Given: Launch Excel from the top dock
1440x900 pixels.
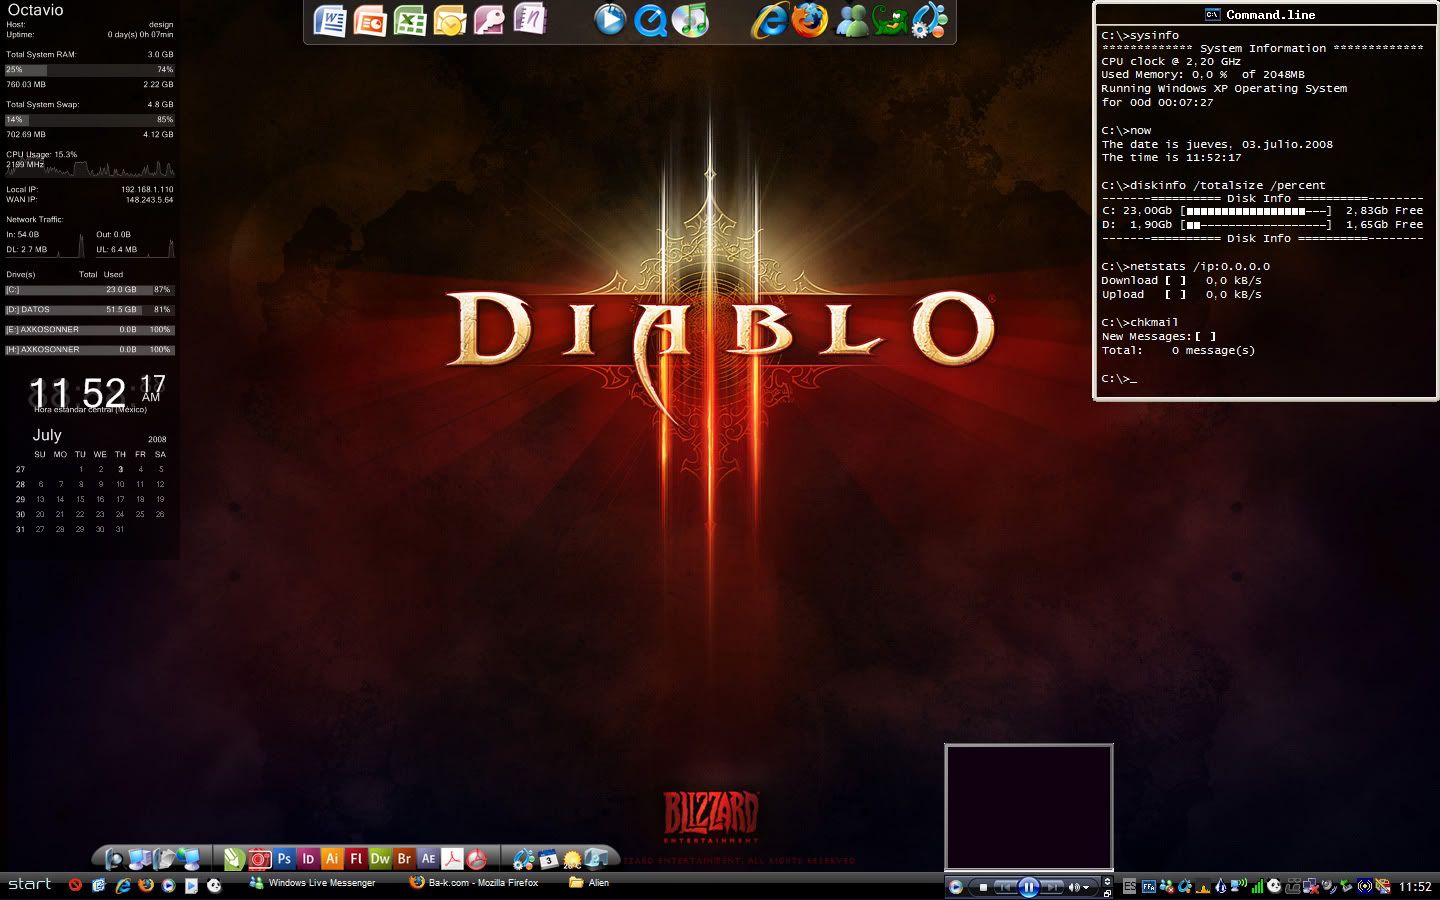Looking at the screenshot, I should tap(410, 21).
